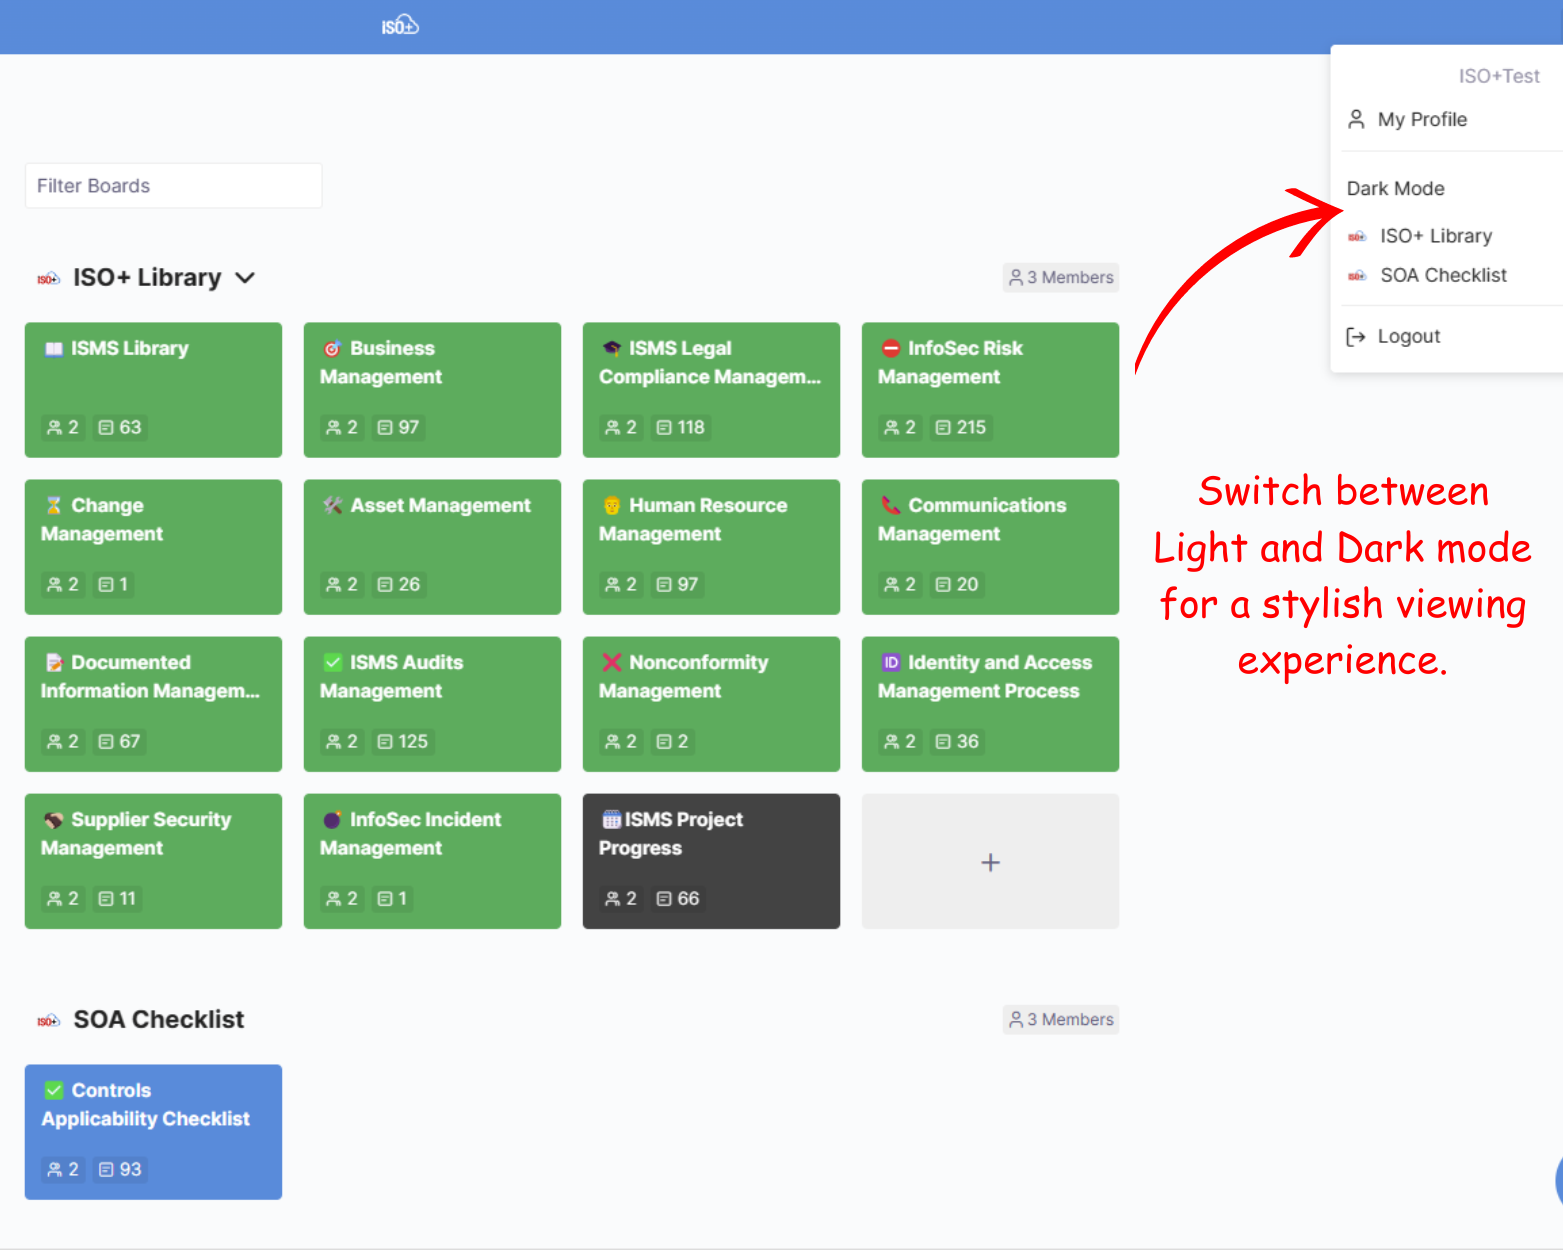
Task: Click the Filter Boards input field
Action: point(173,186)
